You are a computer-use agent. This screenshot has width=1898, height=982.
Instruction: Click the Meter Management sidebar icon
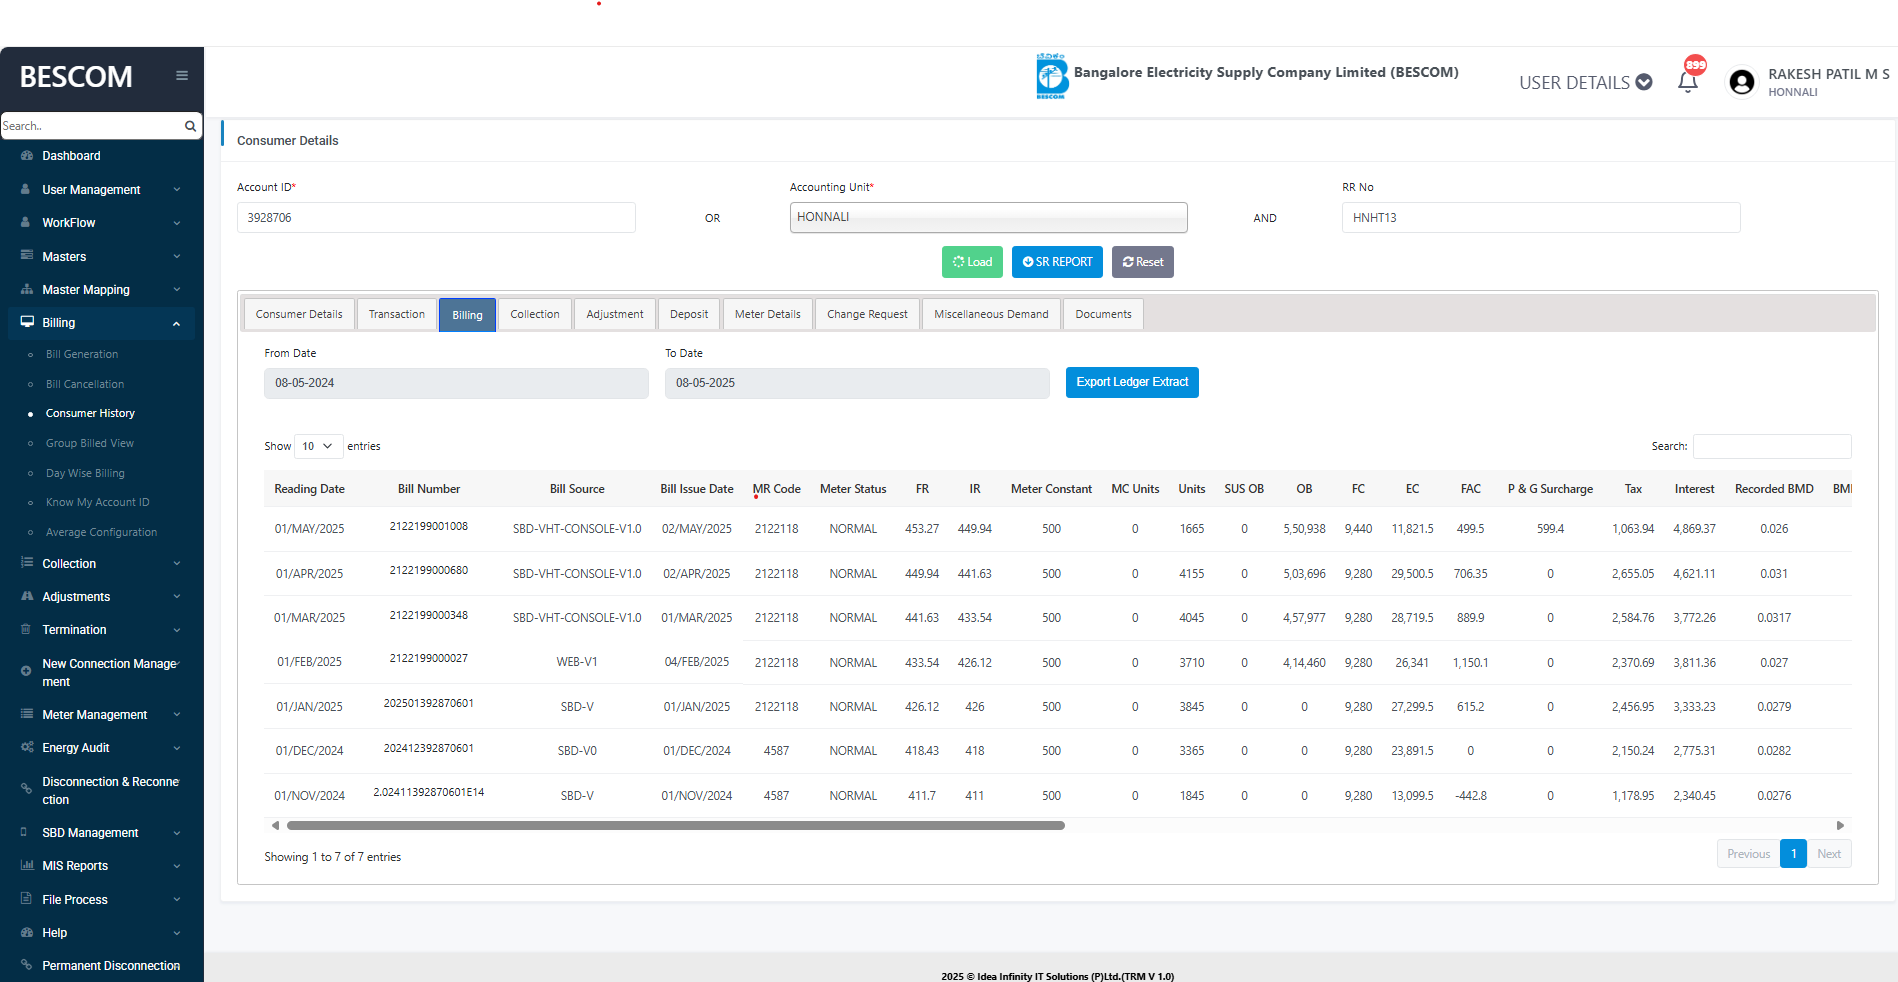[27, 714]
